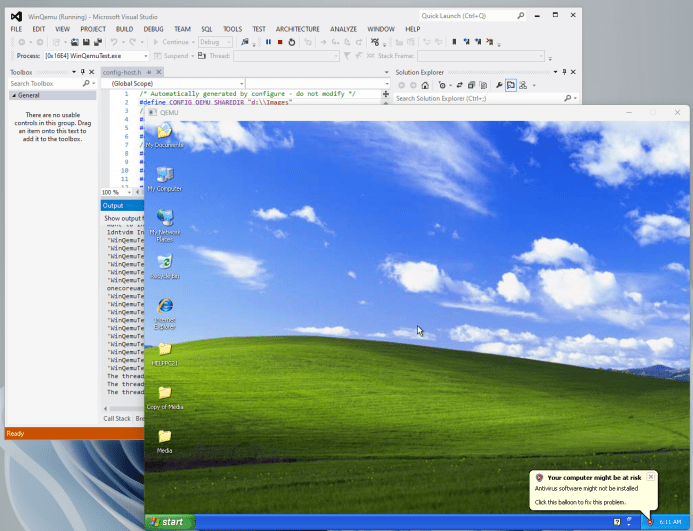Click in the Search Toolbox field
Image resolution: width=693 pixels, height=531 pixels.
(45, 83)
